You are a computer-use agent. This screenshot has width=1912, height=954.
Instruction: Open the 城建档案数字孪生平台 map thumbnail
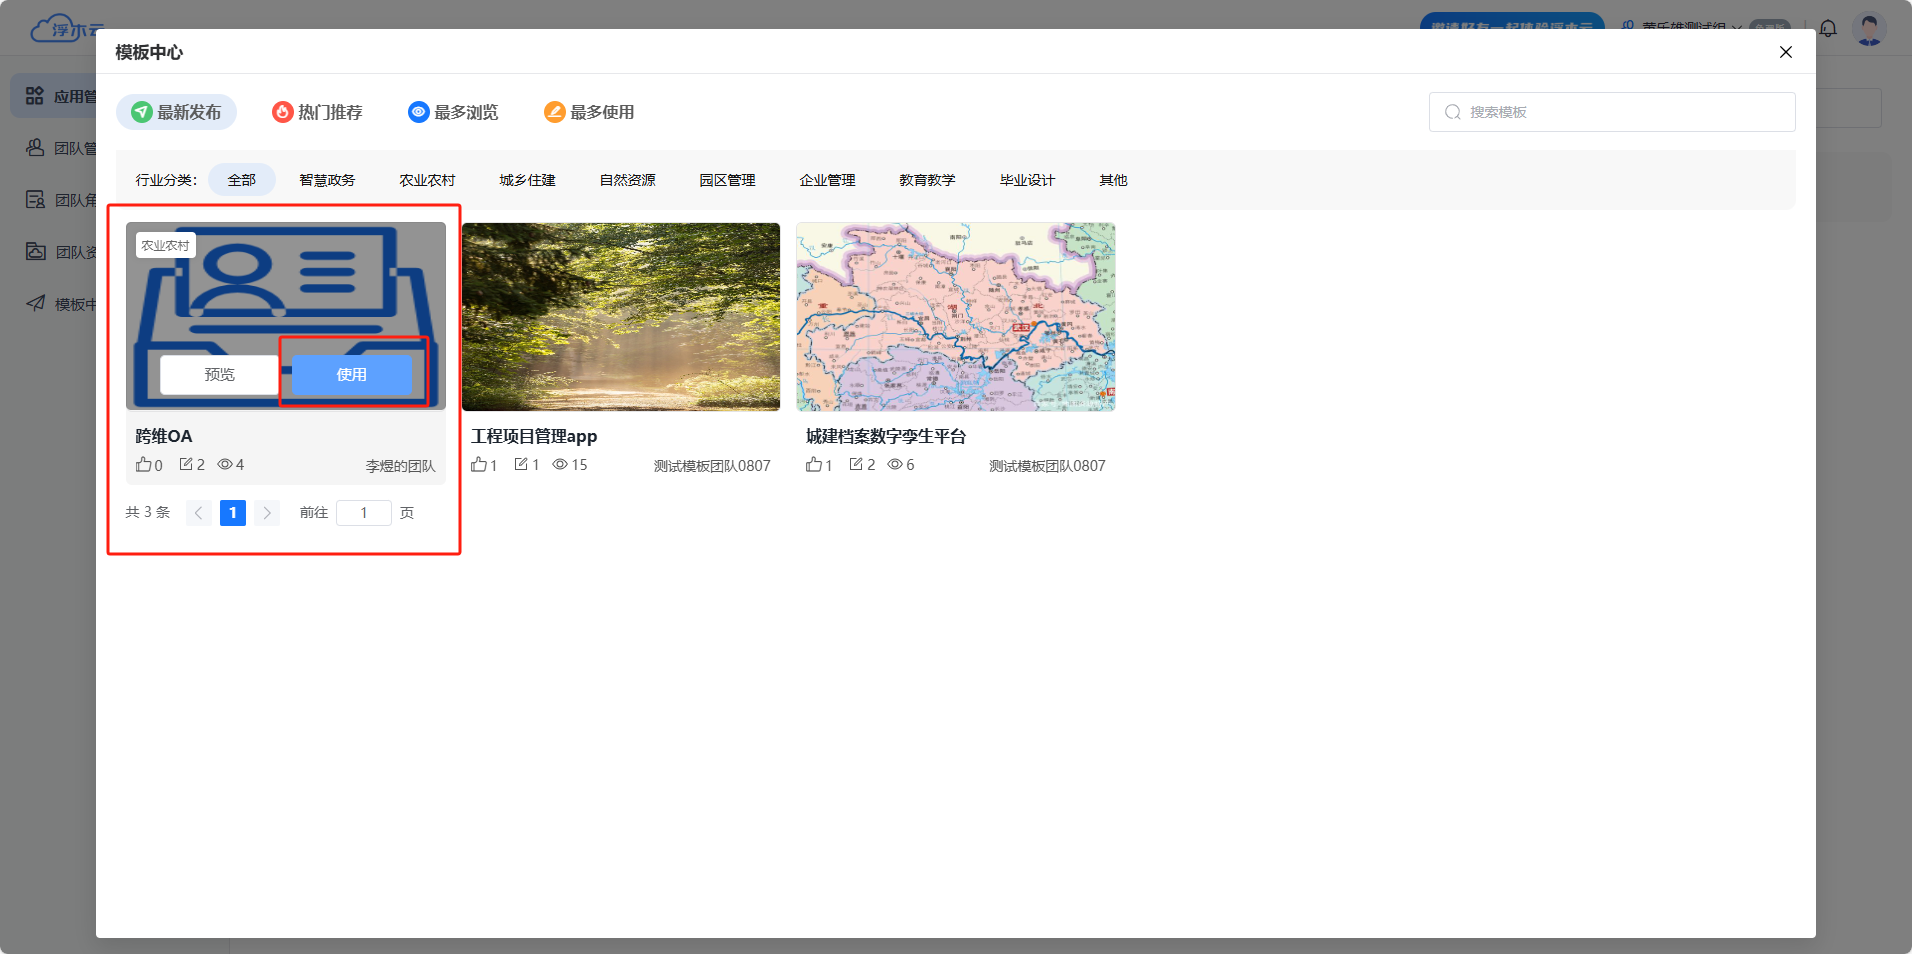click(x=955, y=316)
